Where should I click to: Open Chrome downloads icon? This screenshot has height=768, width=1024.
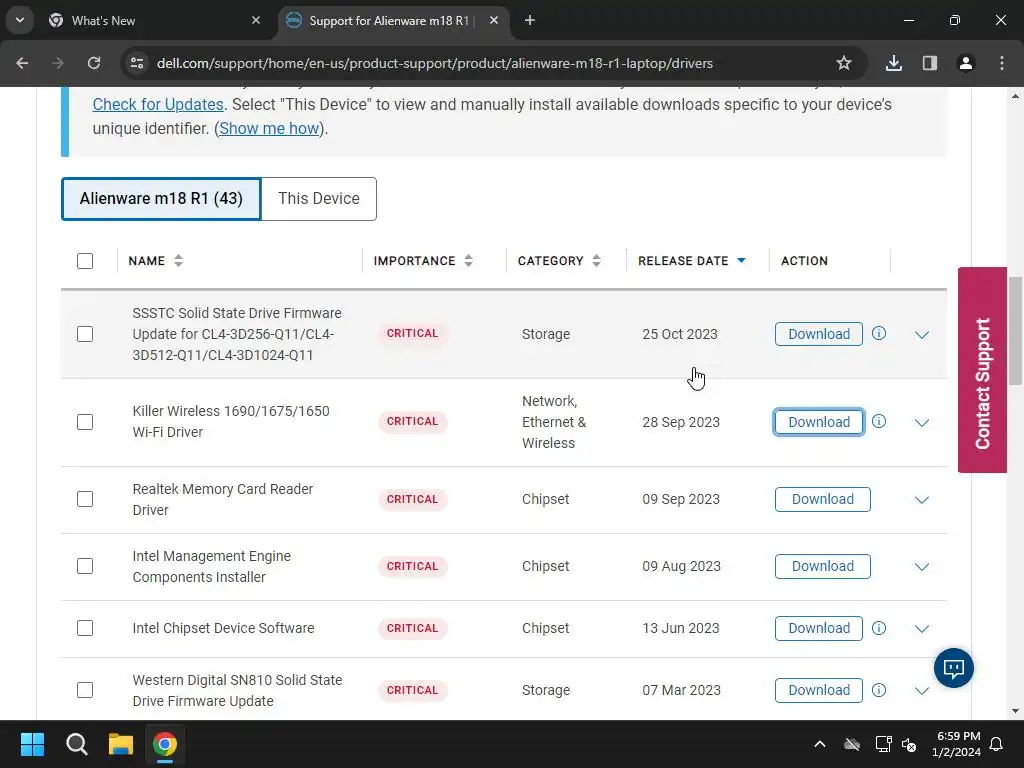[894, 63]
